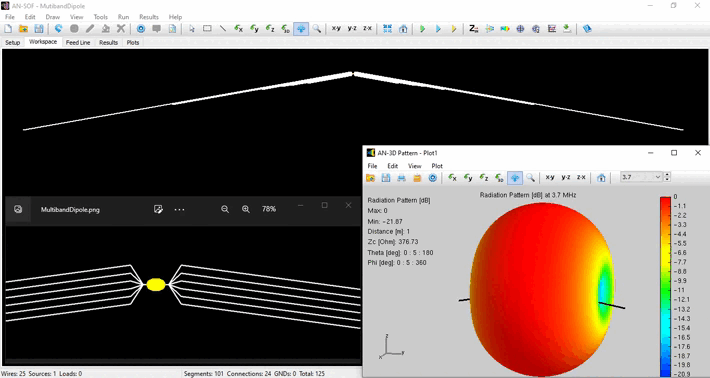This screenshot has height=378, width=710.
Task: Rotate around Y axis in AN-SOF toolbar
Action: tap(254, 29)
